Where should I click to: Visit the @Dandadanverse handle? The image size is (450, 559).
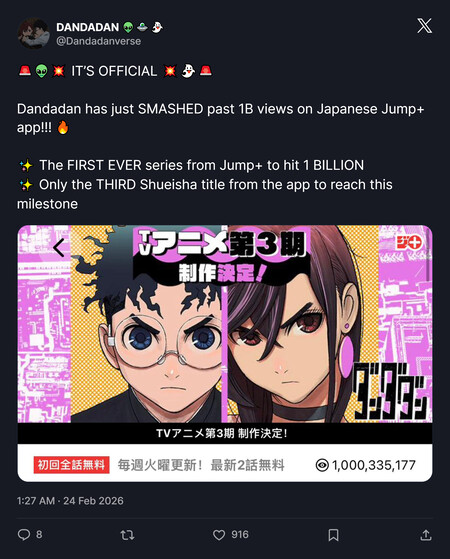(98, 41)
